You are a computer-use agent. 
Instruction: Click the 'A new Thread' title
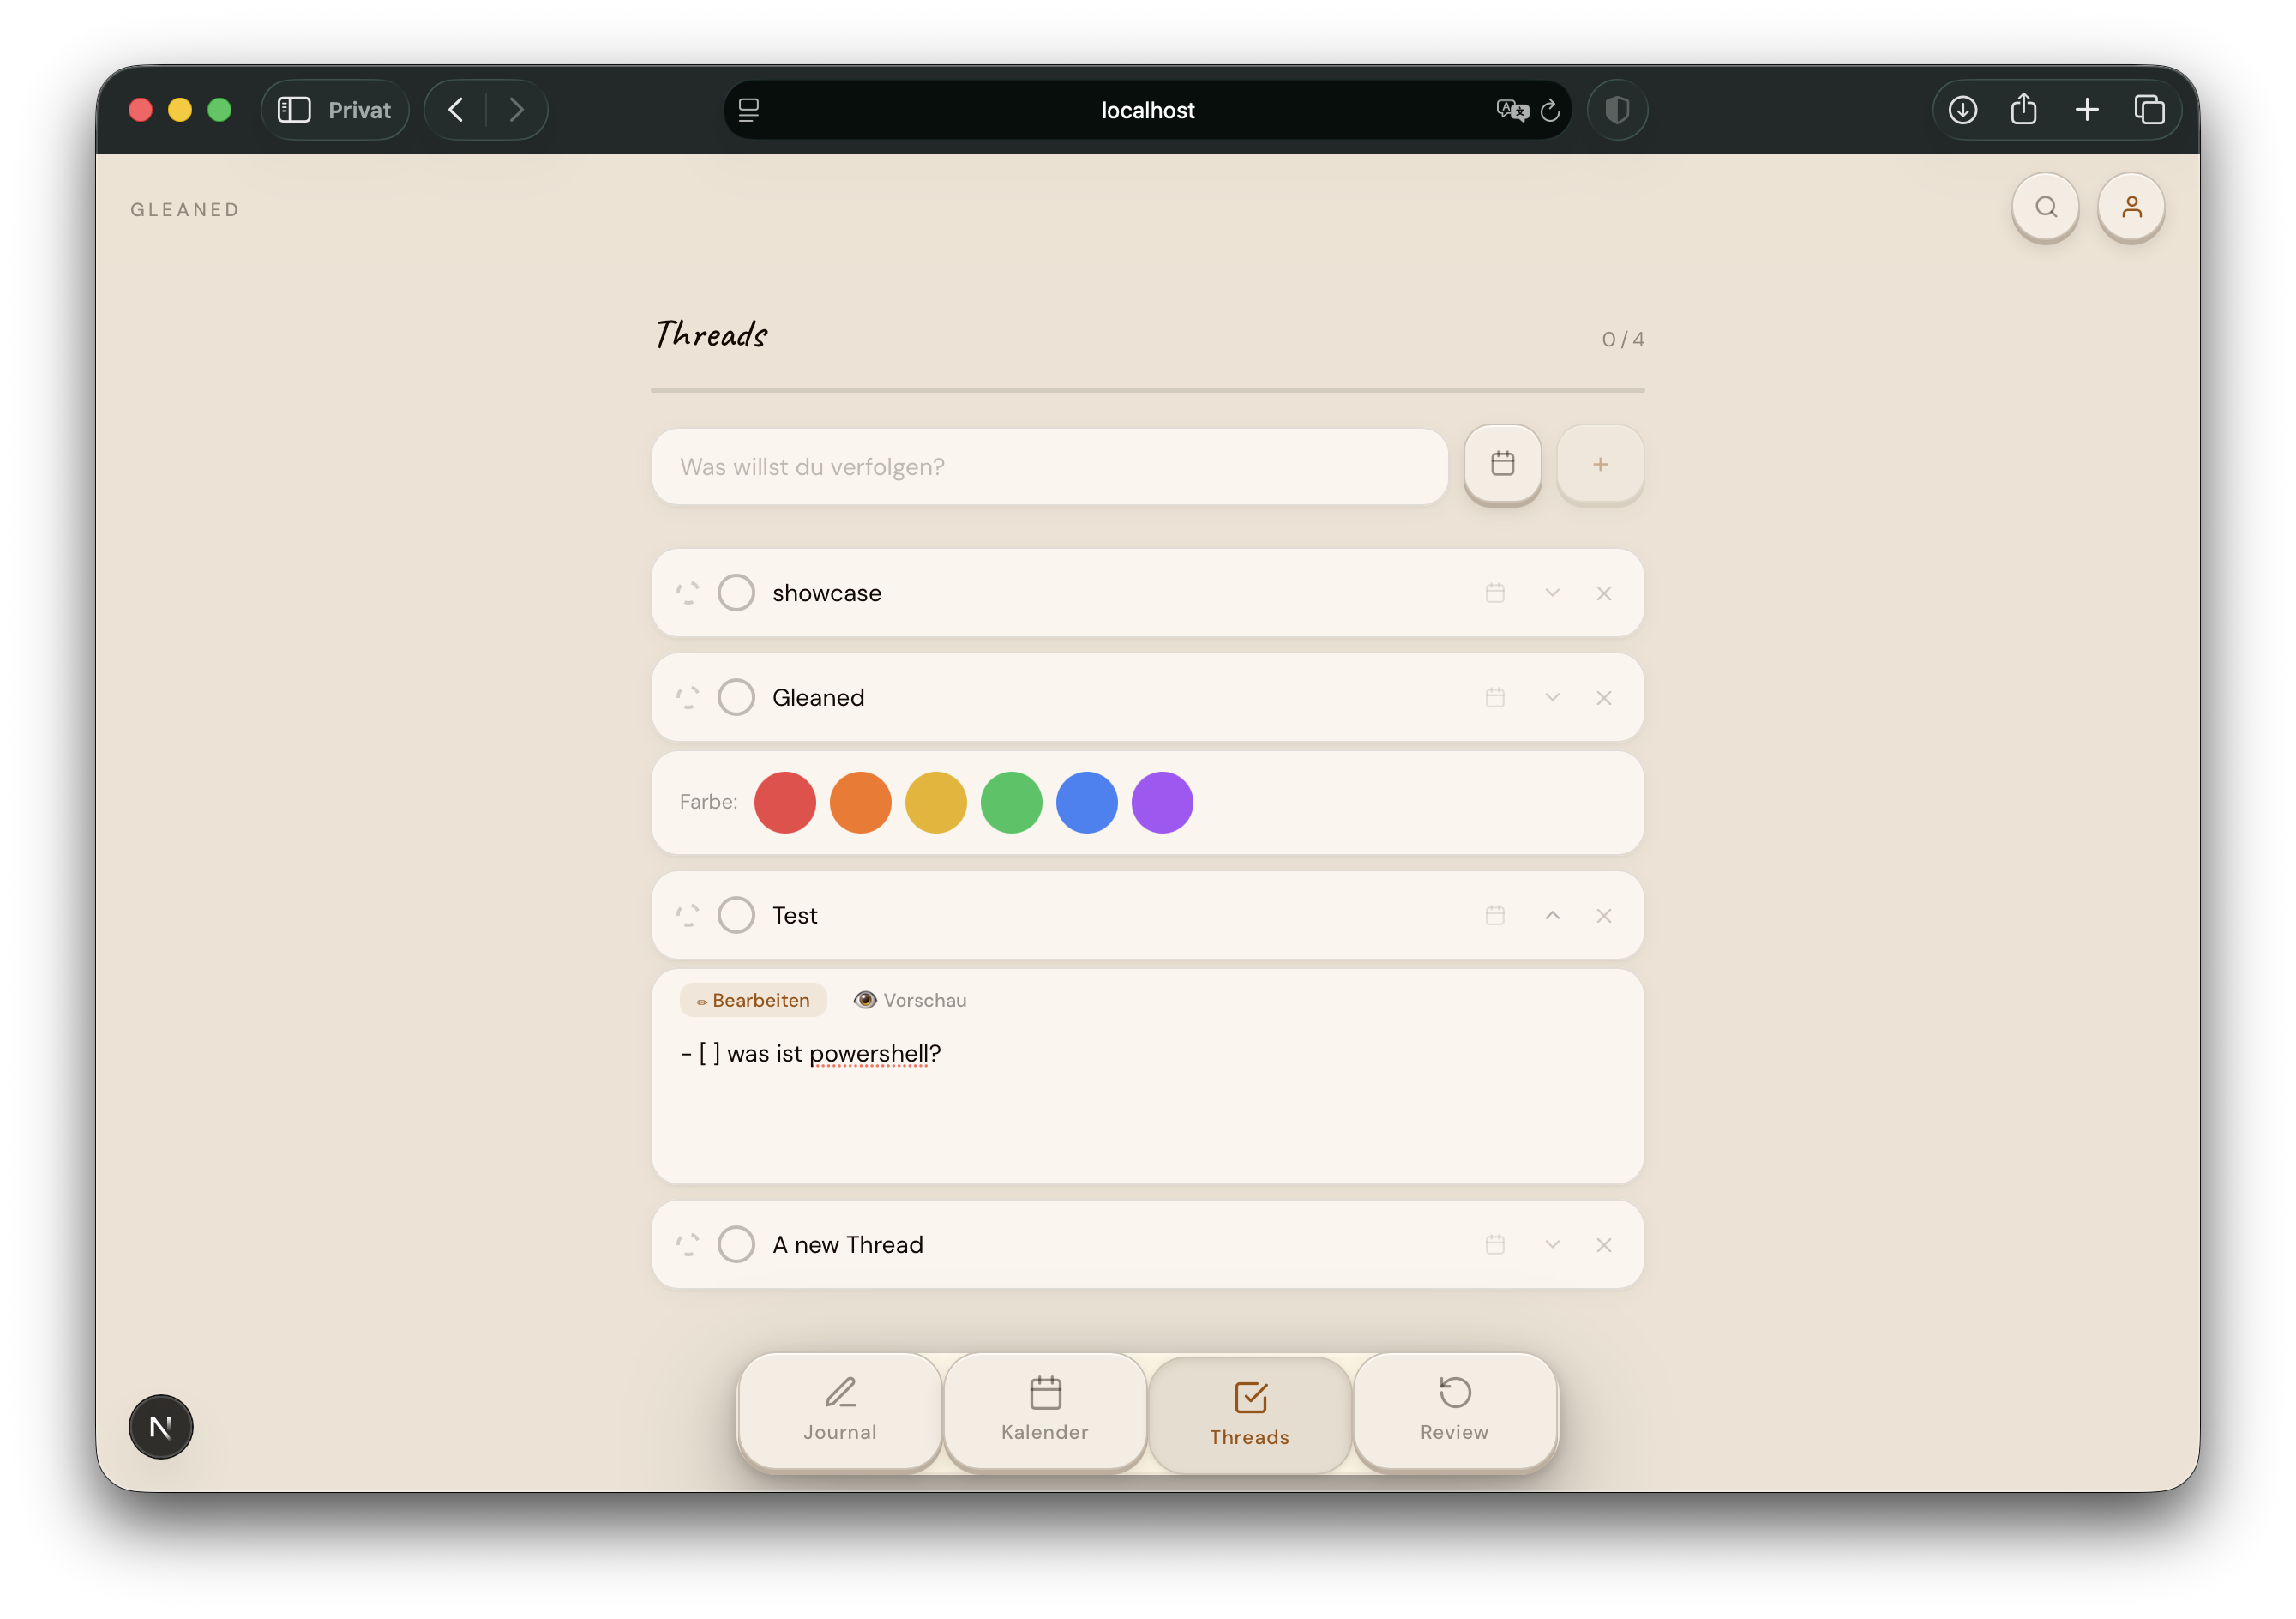tap(848, 1244)
